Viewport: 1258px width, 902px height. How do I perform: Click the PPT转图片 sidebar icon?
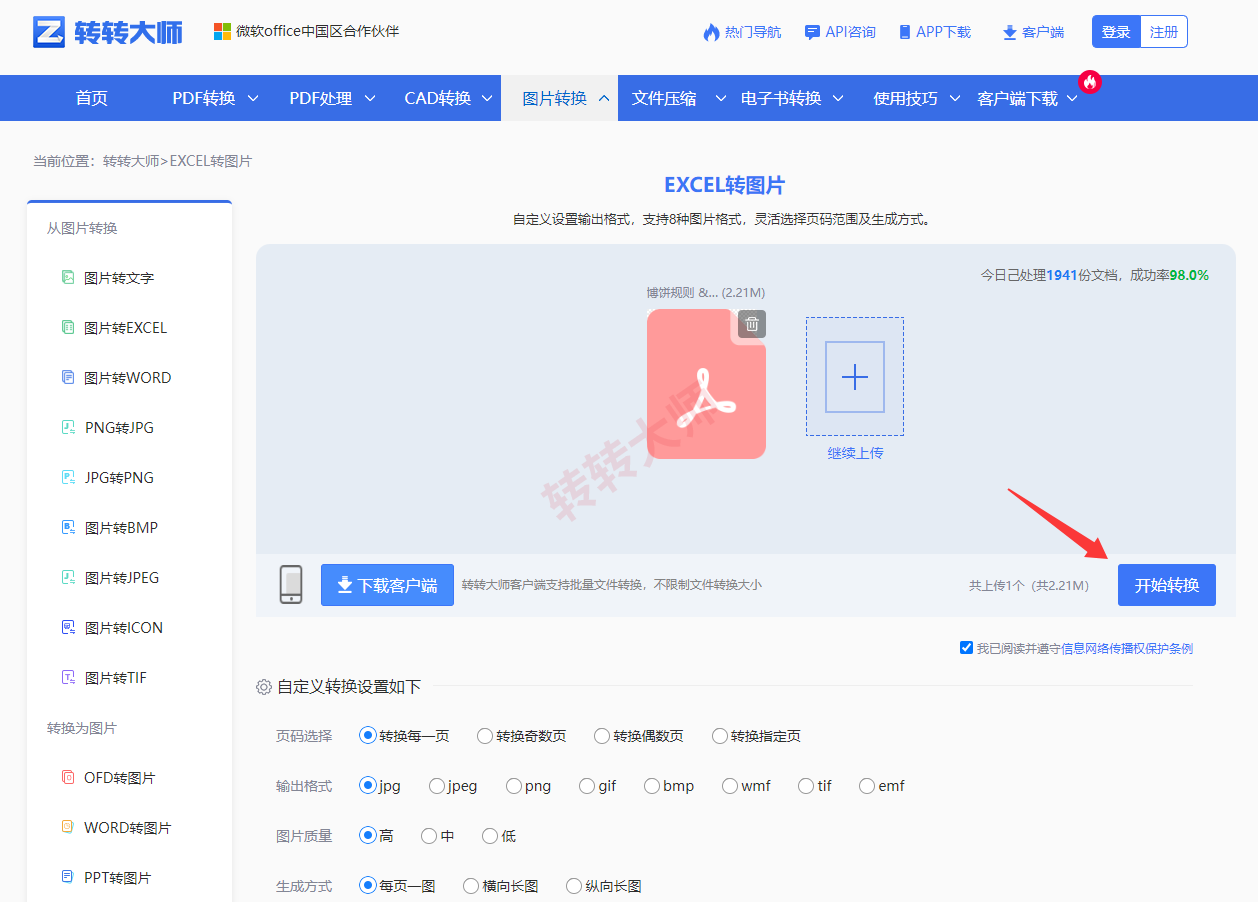coord(68,877)
